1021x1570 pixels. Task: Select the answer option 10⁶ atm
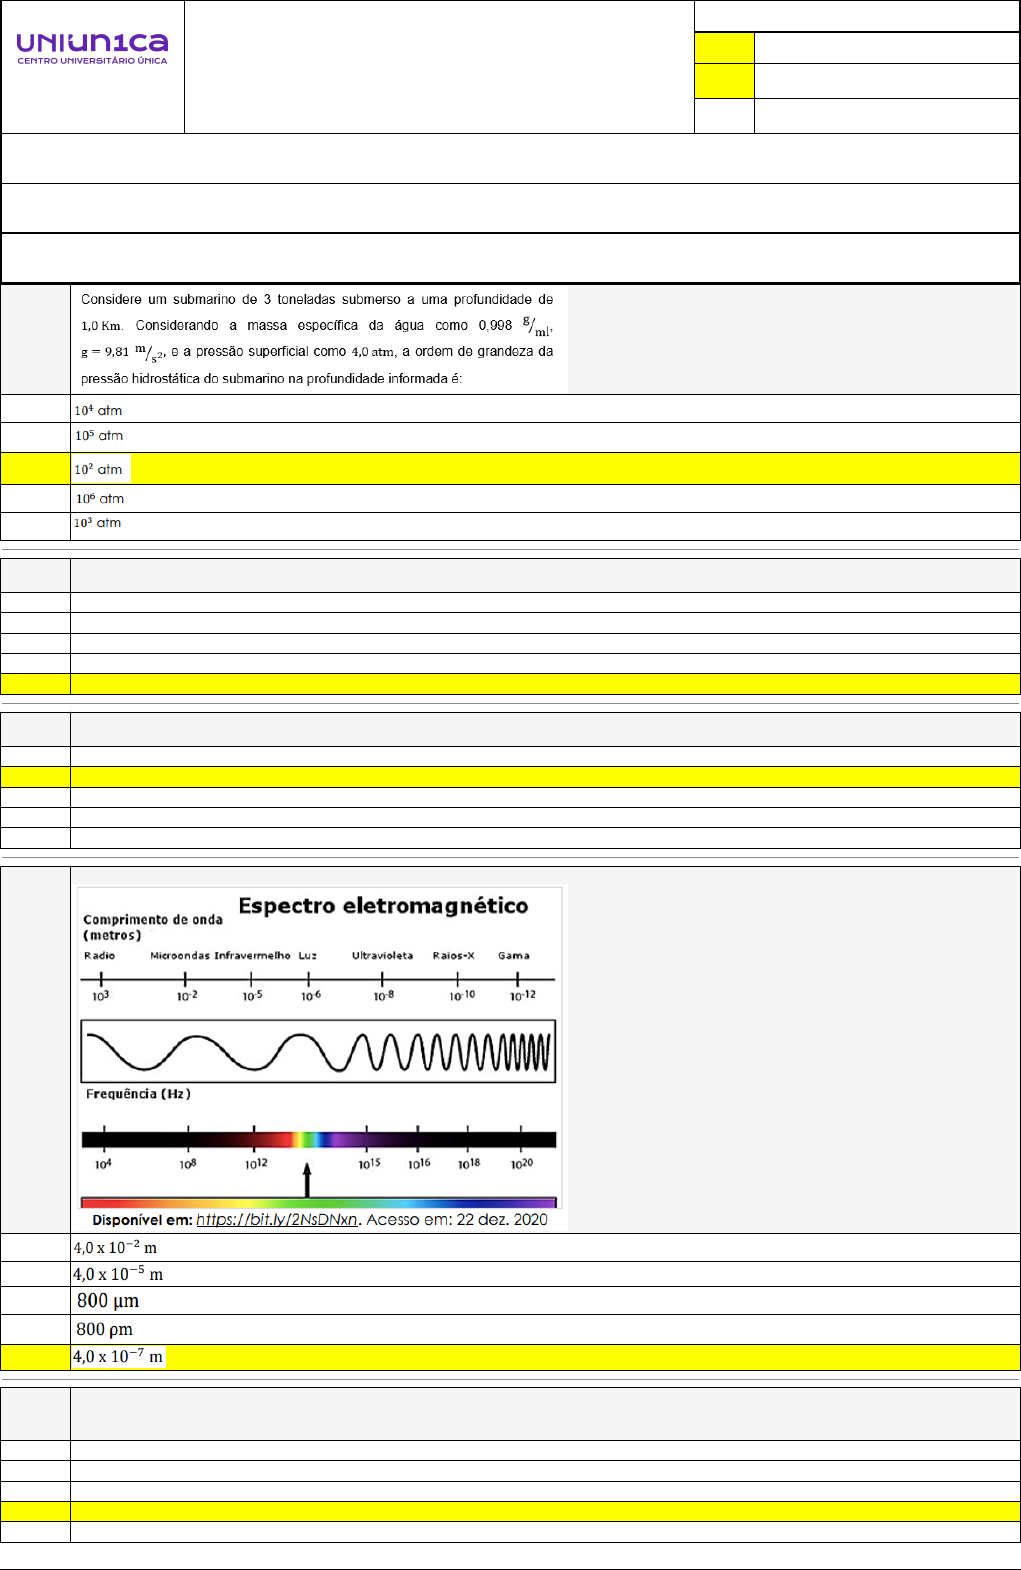coord(100,499)
